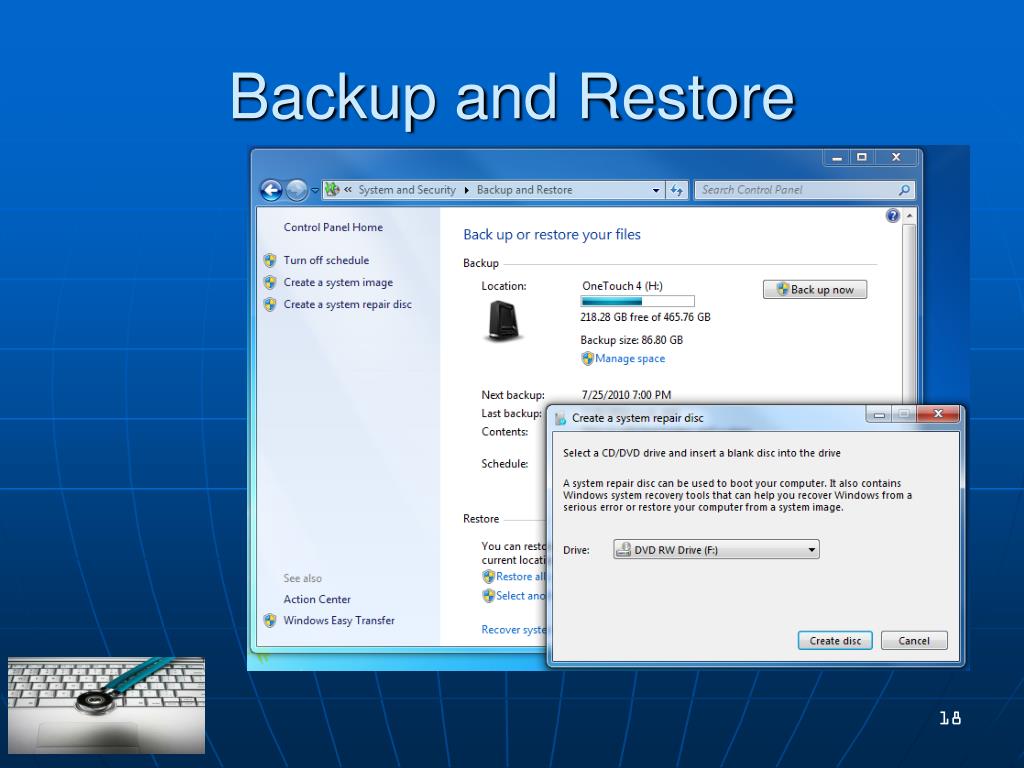Image resolution: width=1024 pixels, height=768 pixels.
Task: Click Turn off schedule link
Action: (326, 260)
